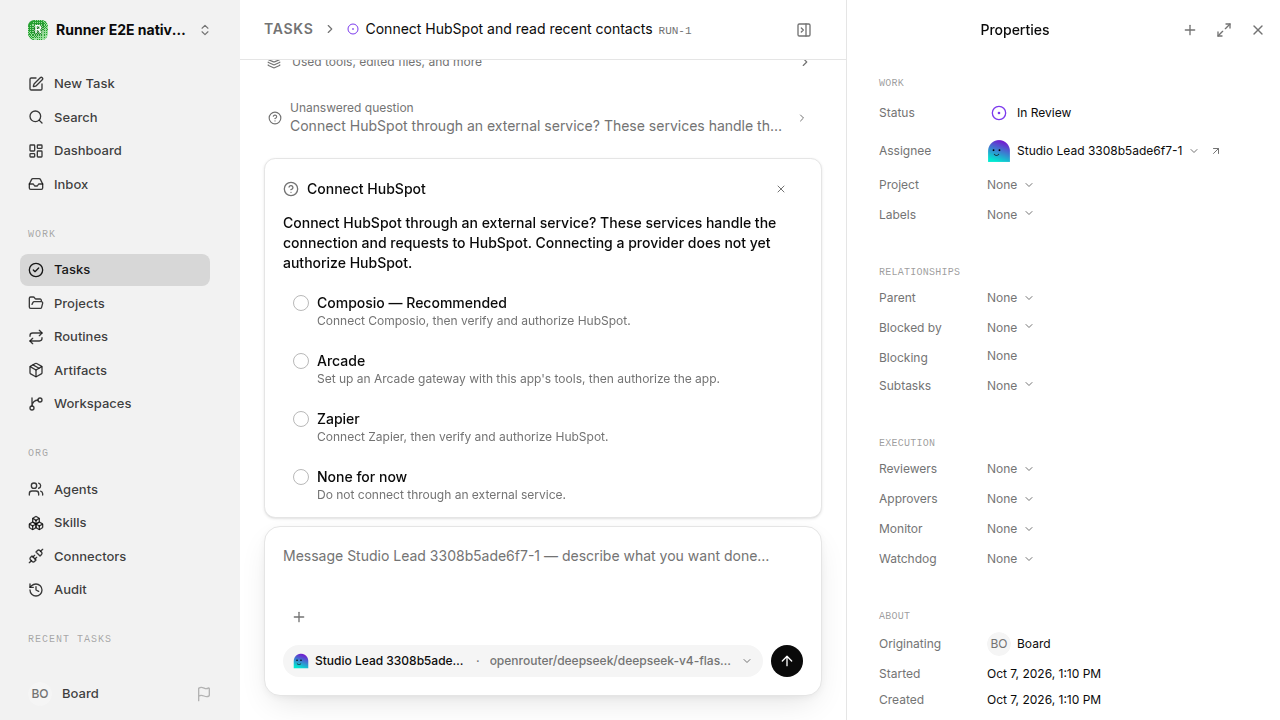Click the flag icon beside Board

(204, 694)
